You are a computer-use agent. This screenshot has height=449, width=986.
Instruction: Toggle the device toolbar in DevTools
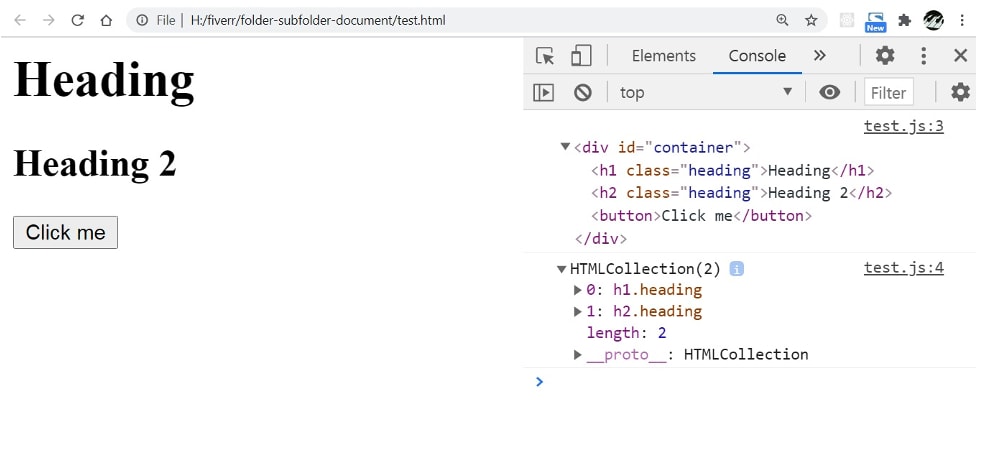coord(581,56)
